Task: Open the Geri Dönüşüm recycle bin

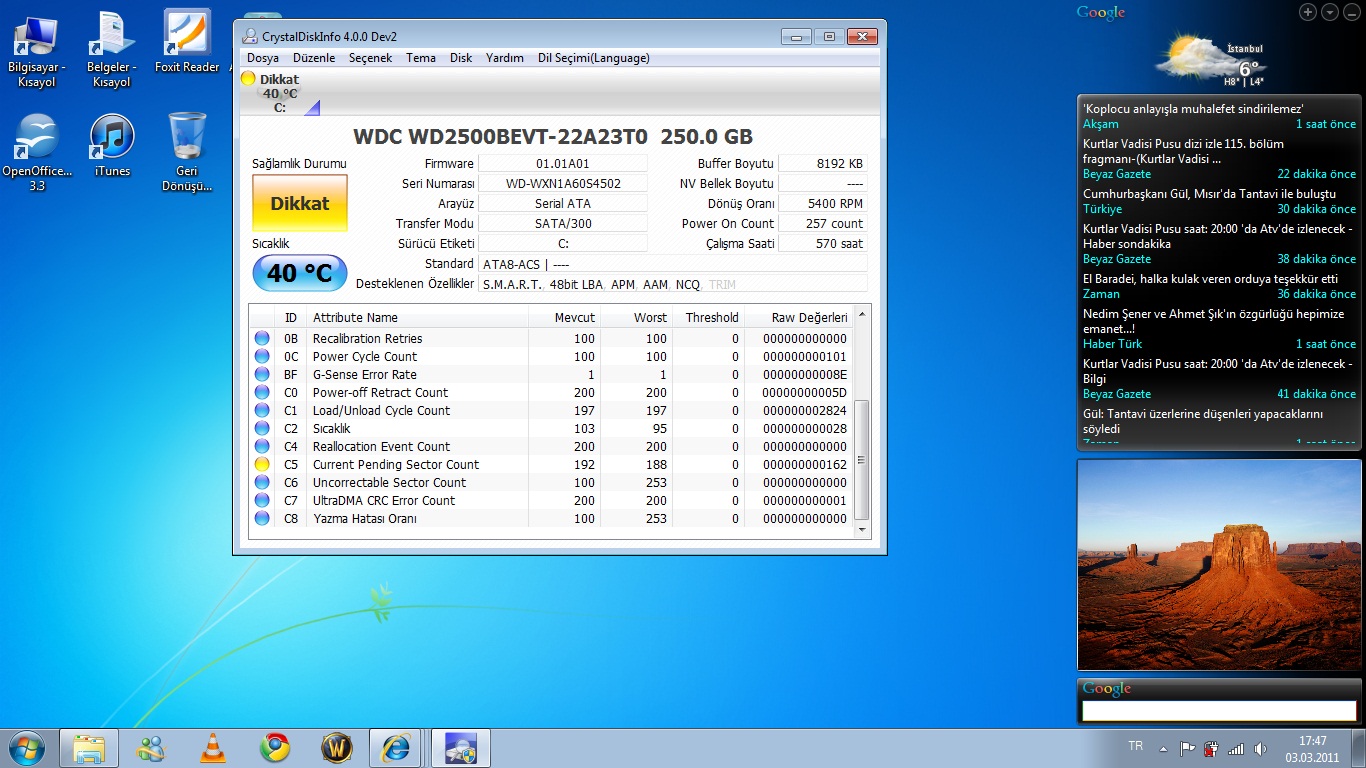Action: pyautogui.click(x=187, y=152)
